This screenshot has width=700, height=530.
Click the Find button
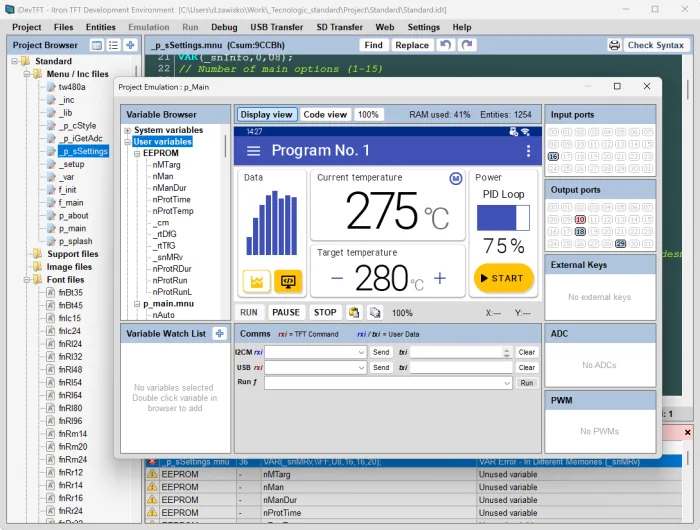pos(373,45)
